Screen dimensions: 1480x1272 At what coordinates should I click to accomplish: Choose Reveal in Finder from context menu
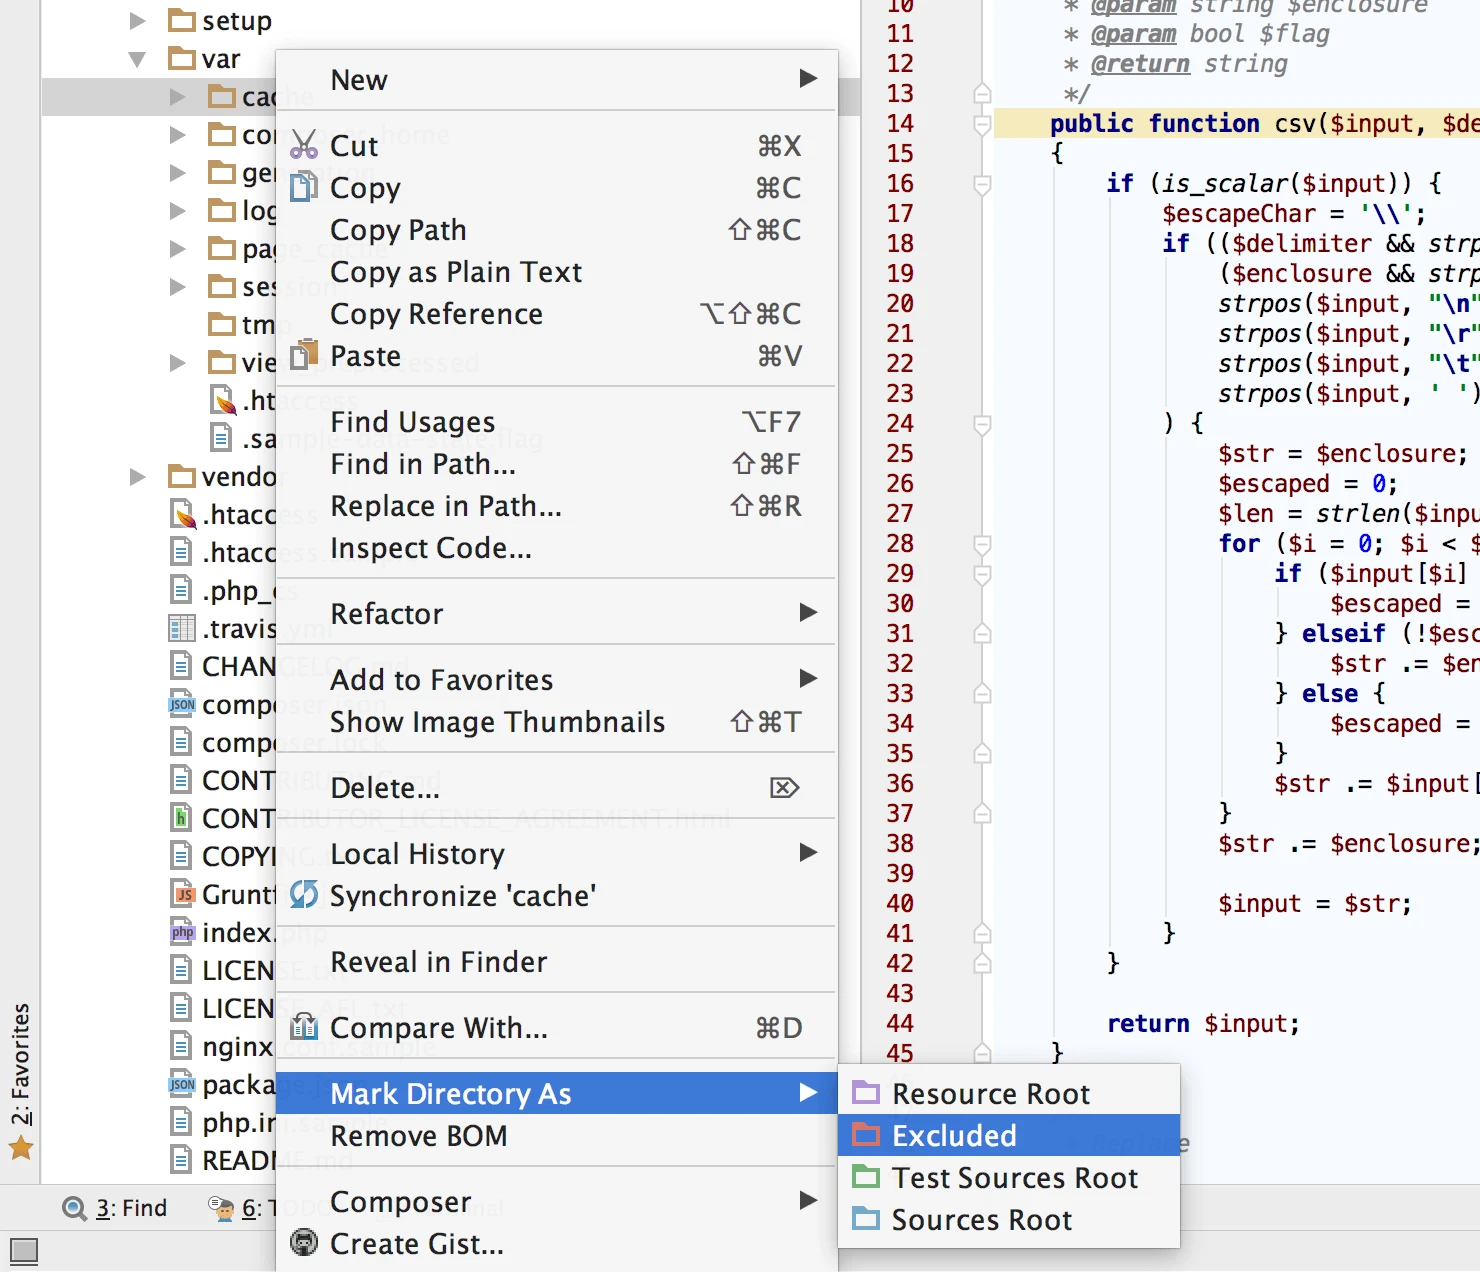coord(438,961)
